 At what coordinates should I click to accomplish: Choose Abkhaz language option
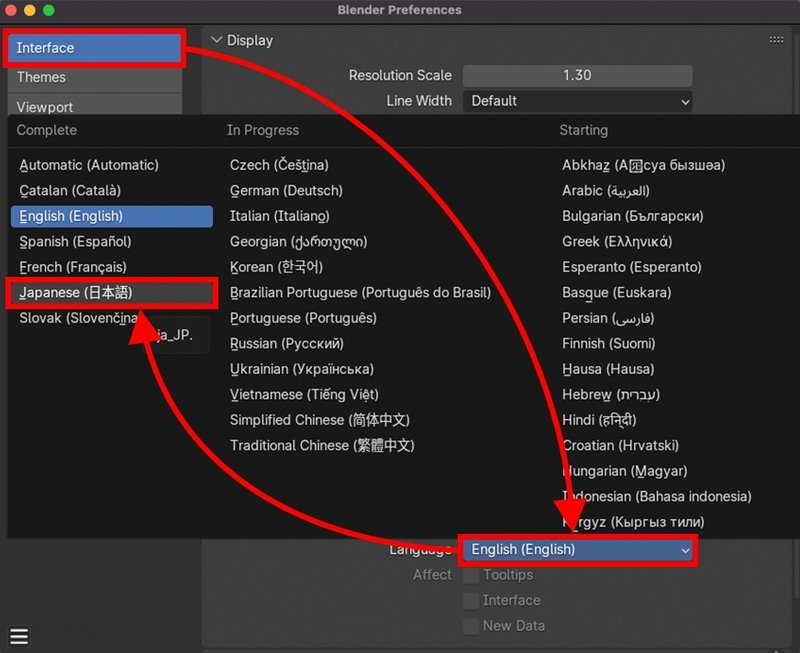643,165
